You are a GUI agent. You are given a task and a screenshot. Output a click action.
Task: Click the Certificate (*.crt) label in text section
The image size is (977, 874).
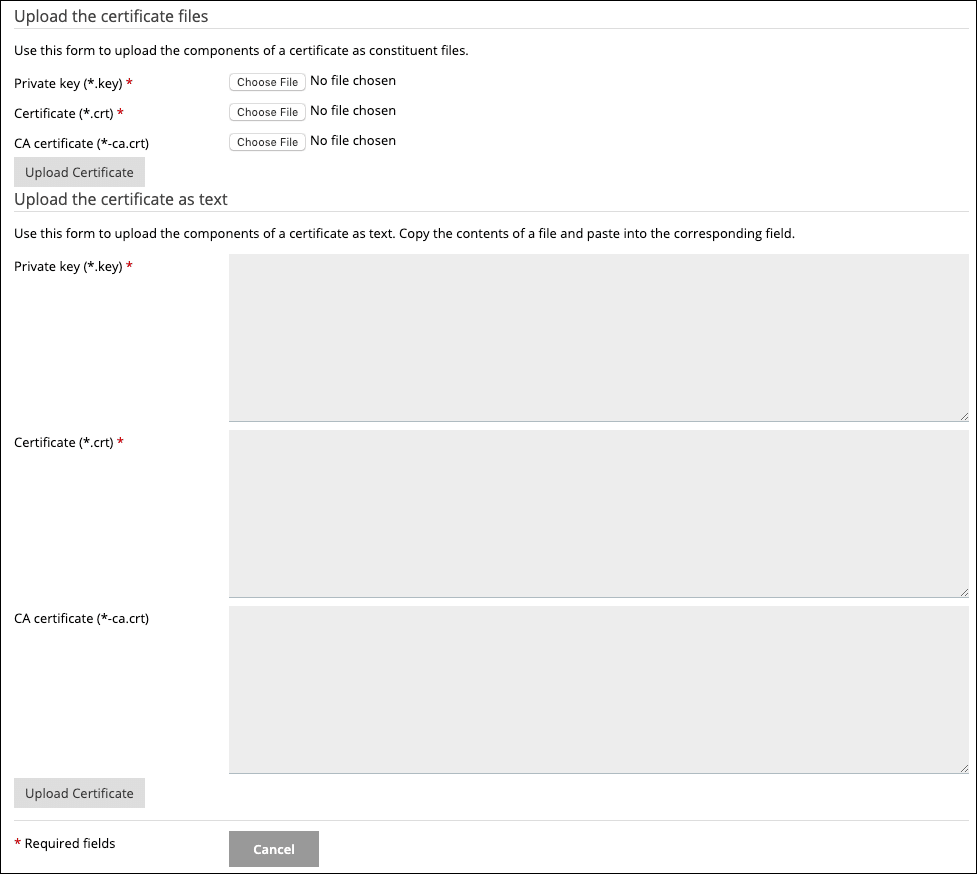coord(64,442)
